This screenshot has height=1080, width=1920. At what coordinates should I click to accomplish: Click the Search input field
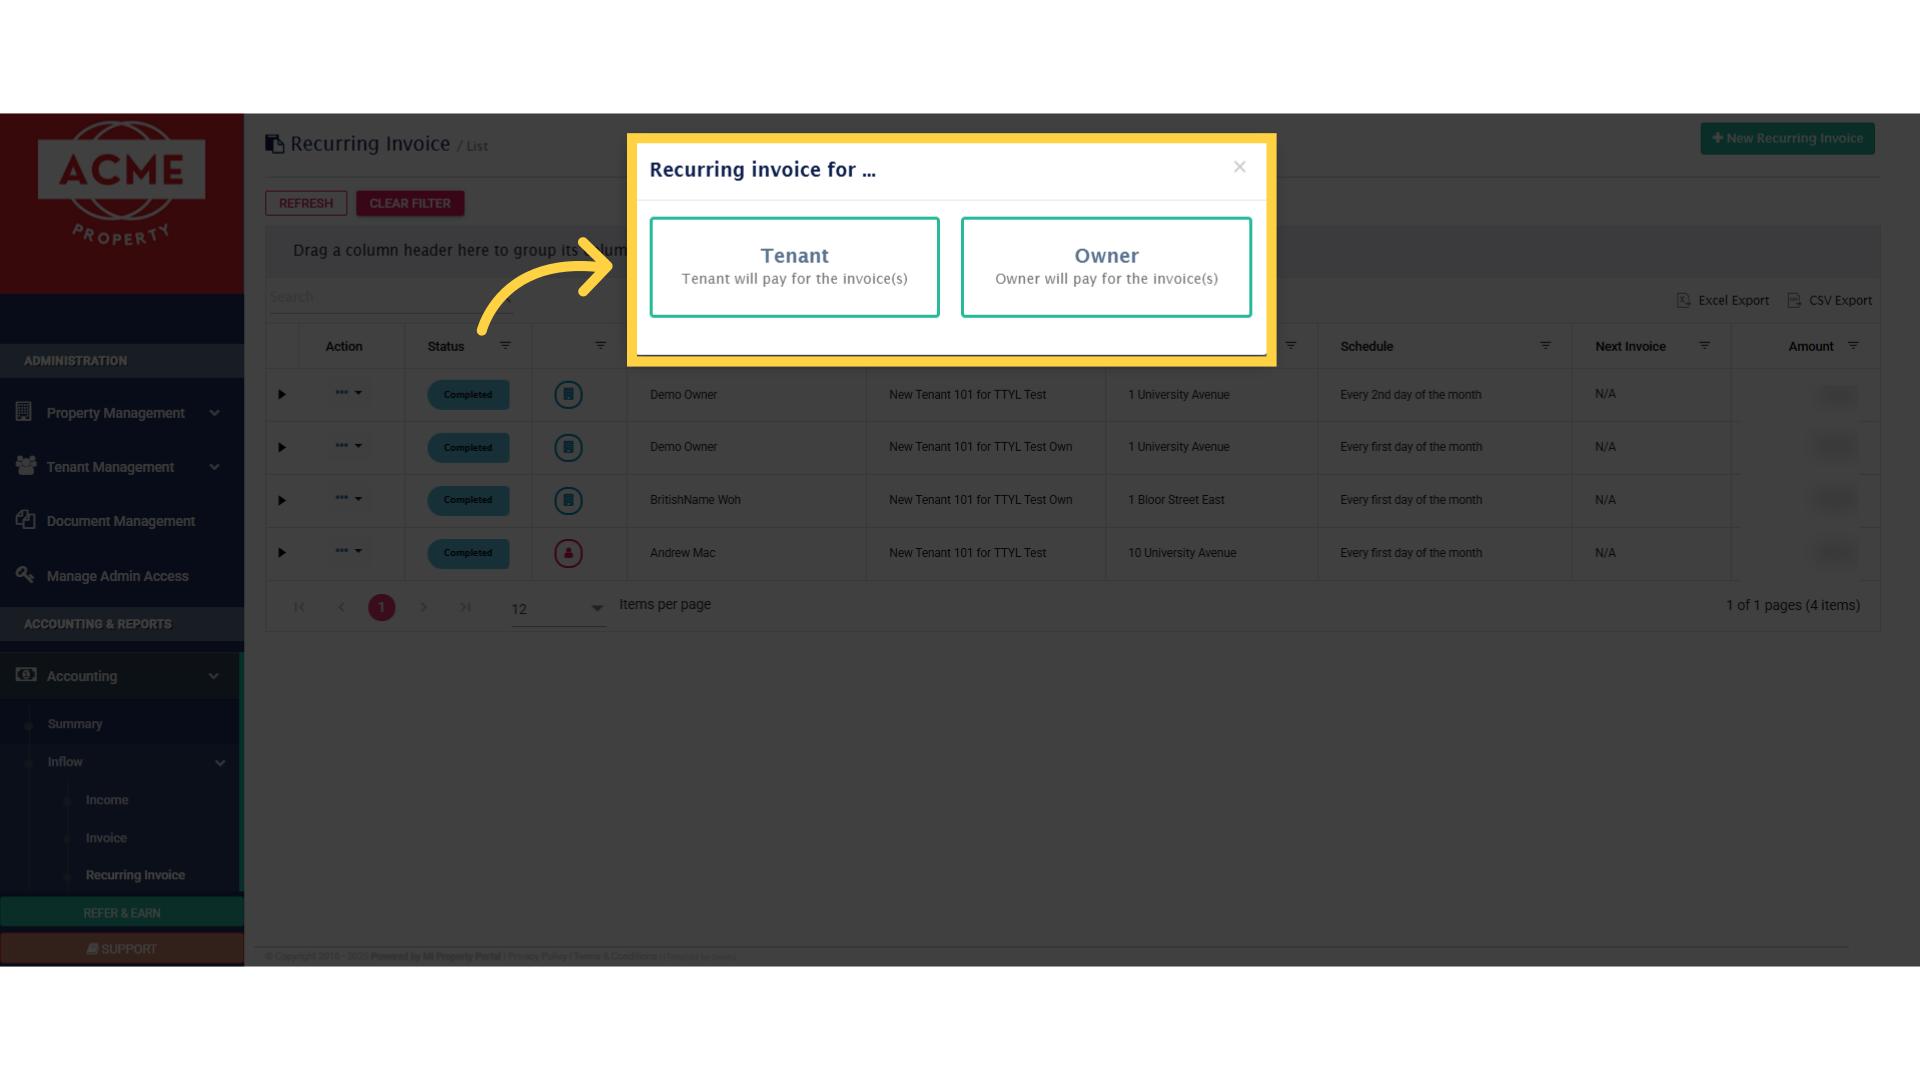click(380, 297)
